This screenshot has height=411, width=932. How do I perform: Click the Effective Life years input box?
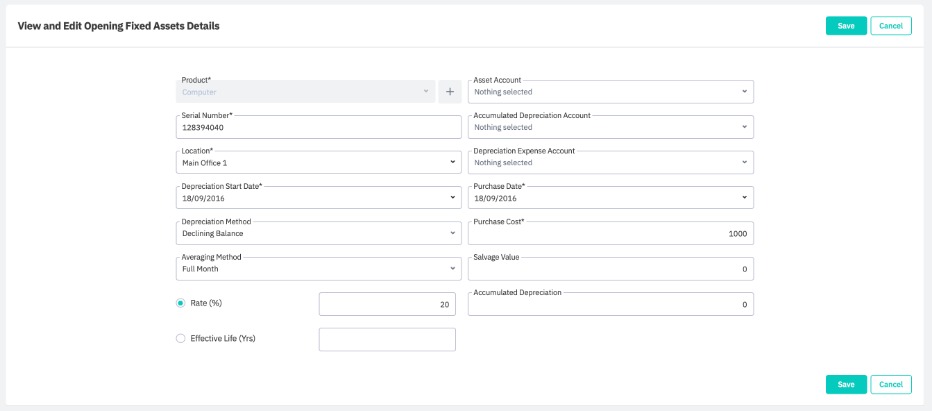pyautogui.click(x=387, y=340)
